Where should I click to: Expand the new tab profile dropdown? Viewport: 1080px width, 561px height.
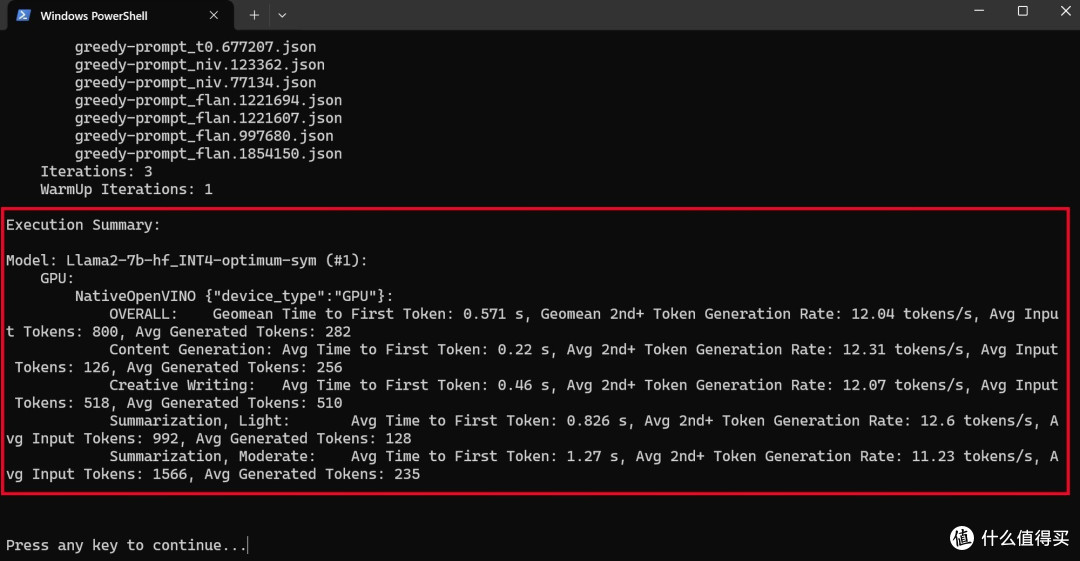pos(282,15)
